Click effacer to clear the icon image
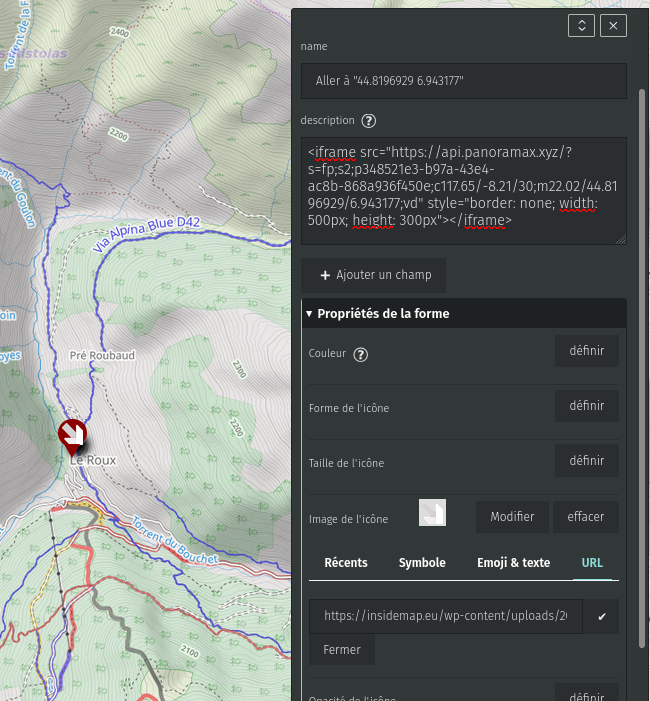650x701 pixels. [586, 517]
